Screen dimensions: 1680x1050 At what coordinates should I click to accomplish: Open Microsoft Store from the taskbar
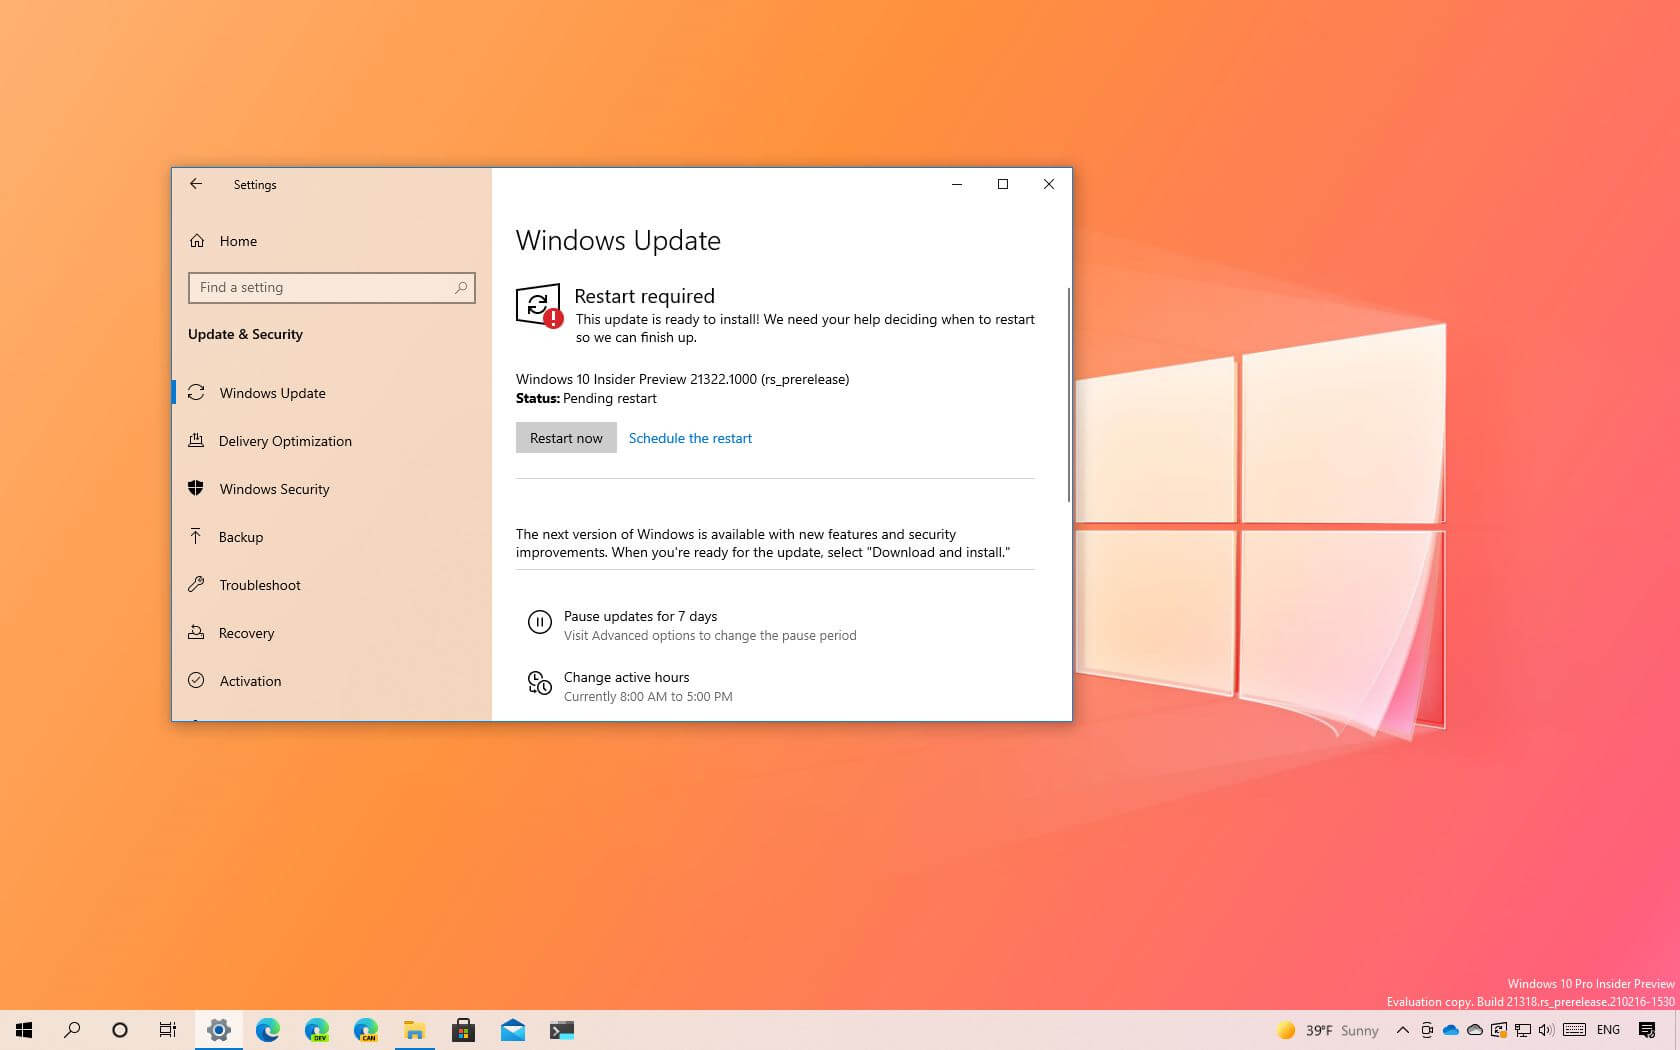coord(464,1030)
